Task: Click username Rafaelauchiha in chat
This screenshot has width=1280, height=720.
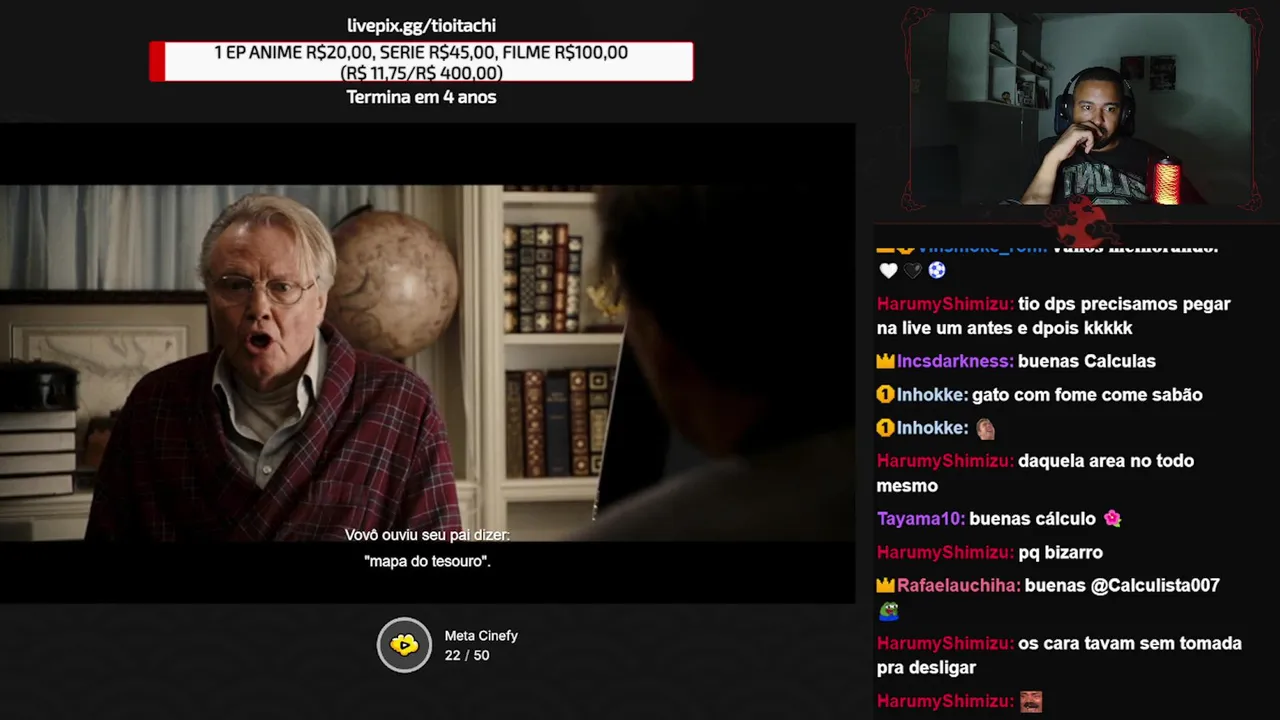Action: 958,586
